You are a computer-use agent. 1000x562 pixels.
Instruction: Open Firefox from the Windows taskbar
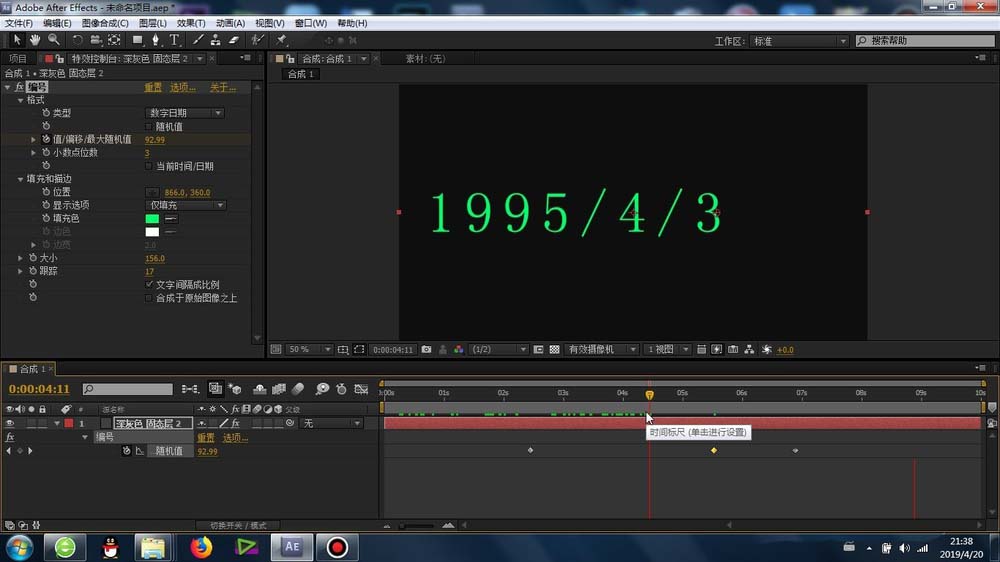[x=202, y=547]
